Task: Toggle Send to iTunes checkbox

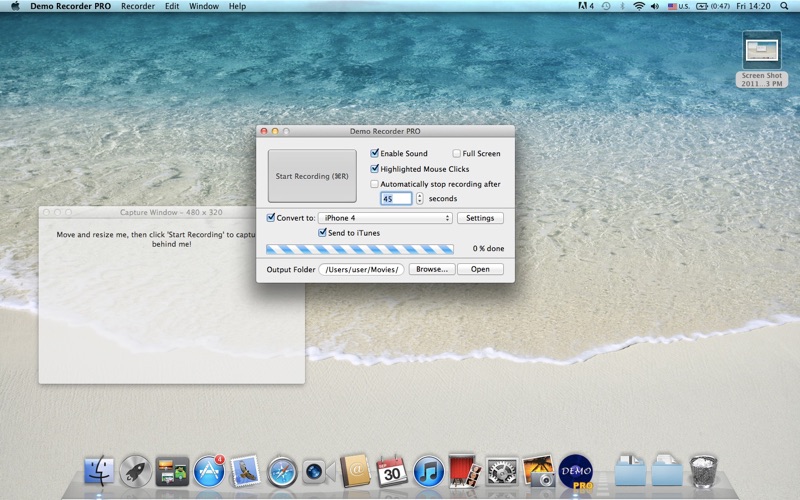Action: [x=322, y=233]
